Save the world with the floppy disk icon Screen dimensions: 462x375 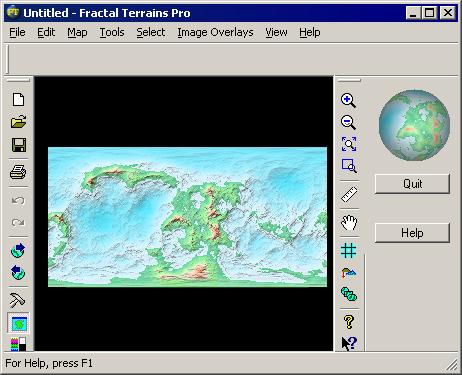[18, 145]
